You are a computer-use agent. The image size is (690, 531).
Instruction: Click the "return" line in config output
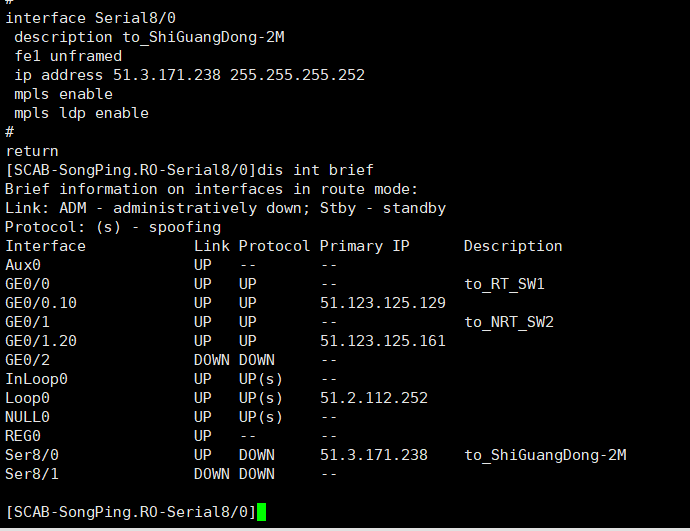point(32,151)
